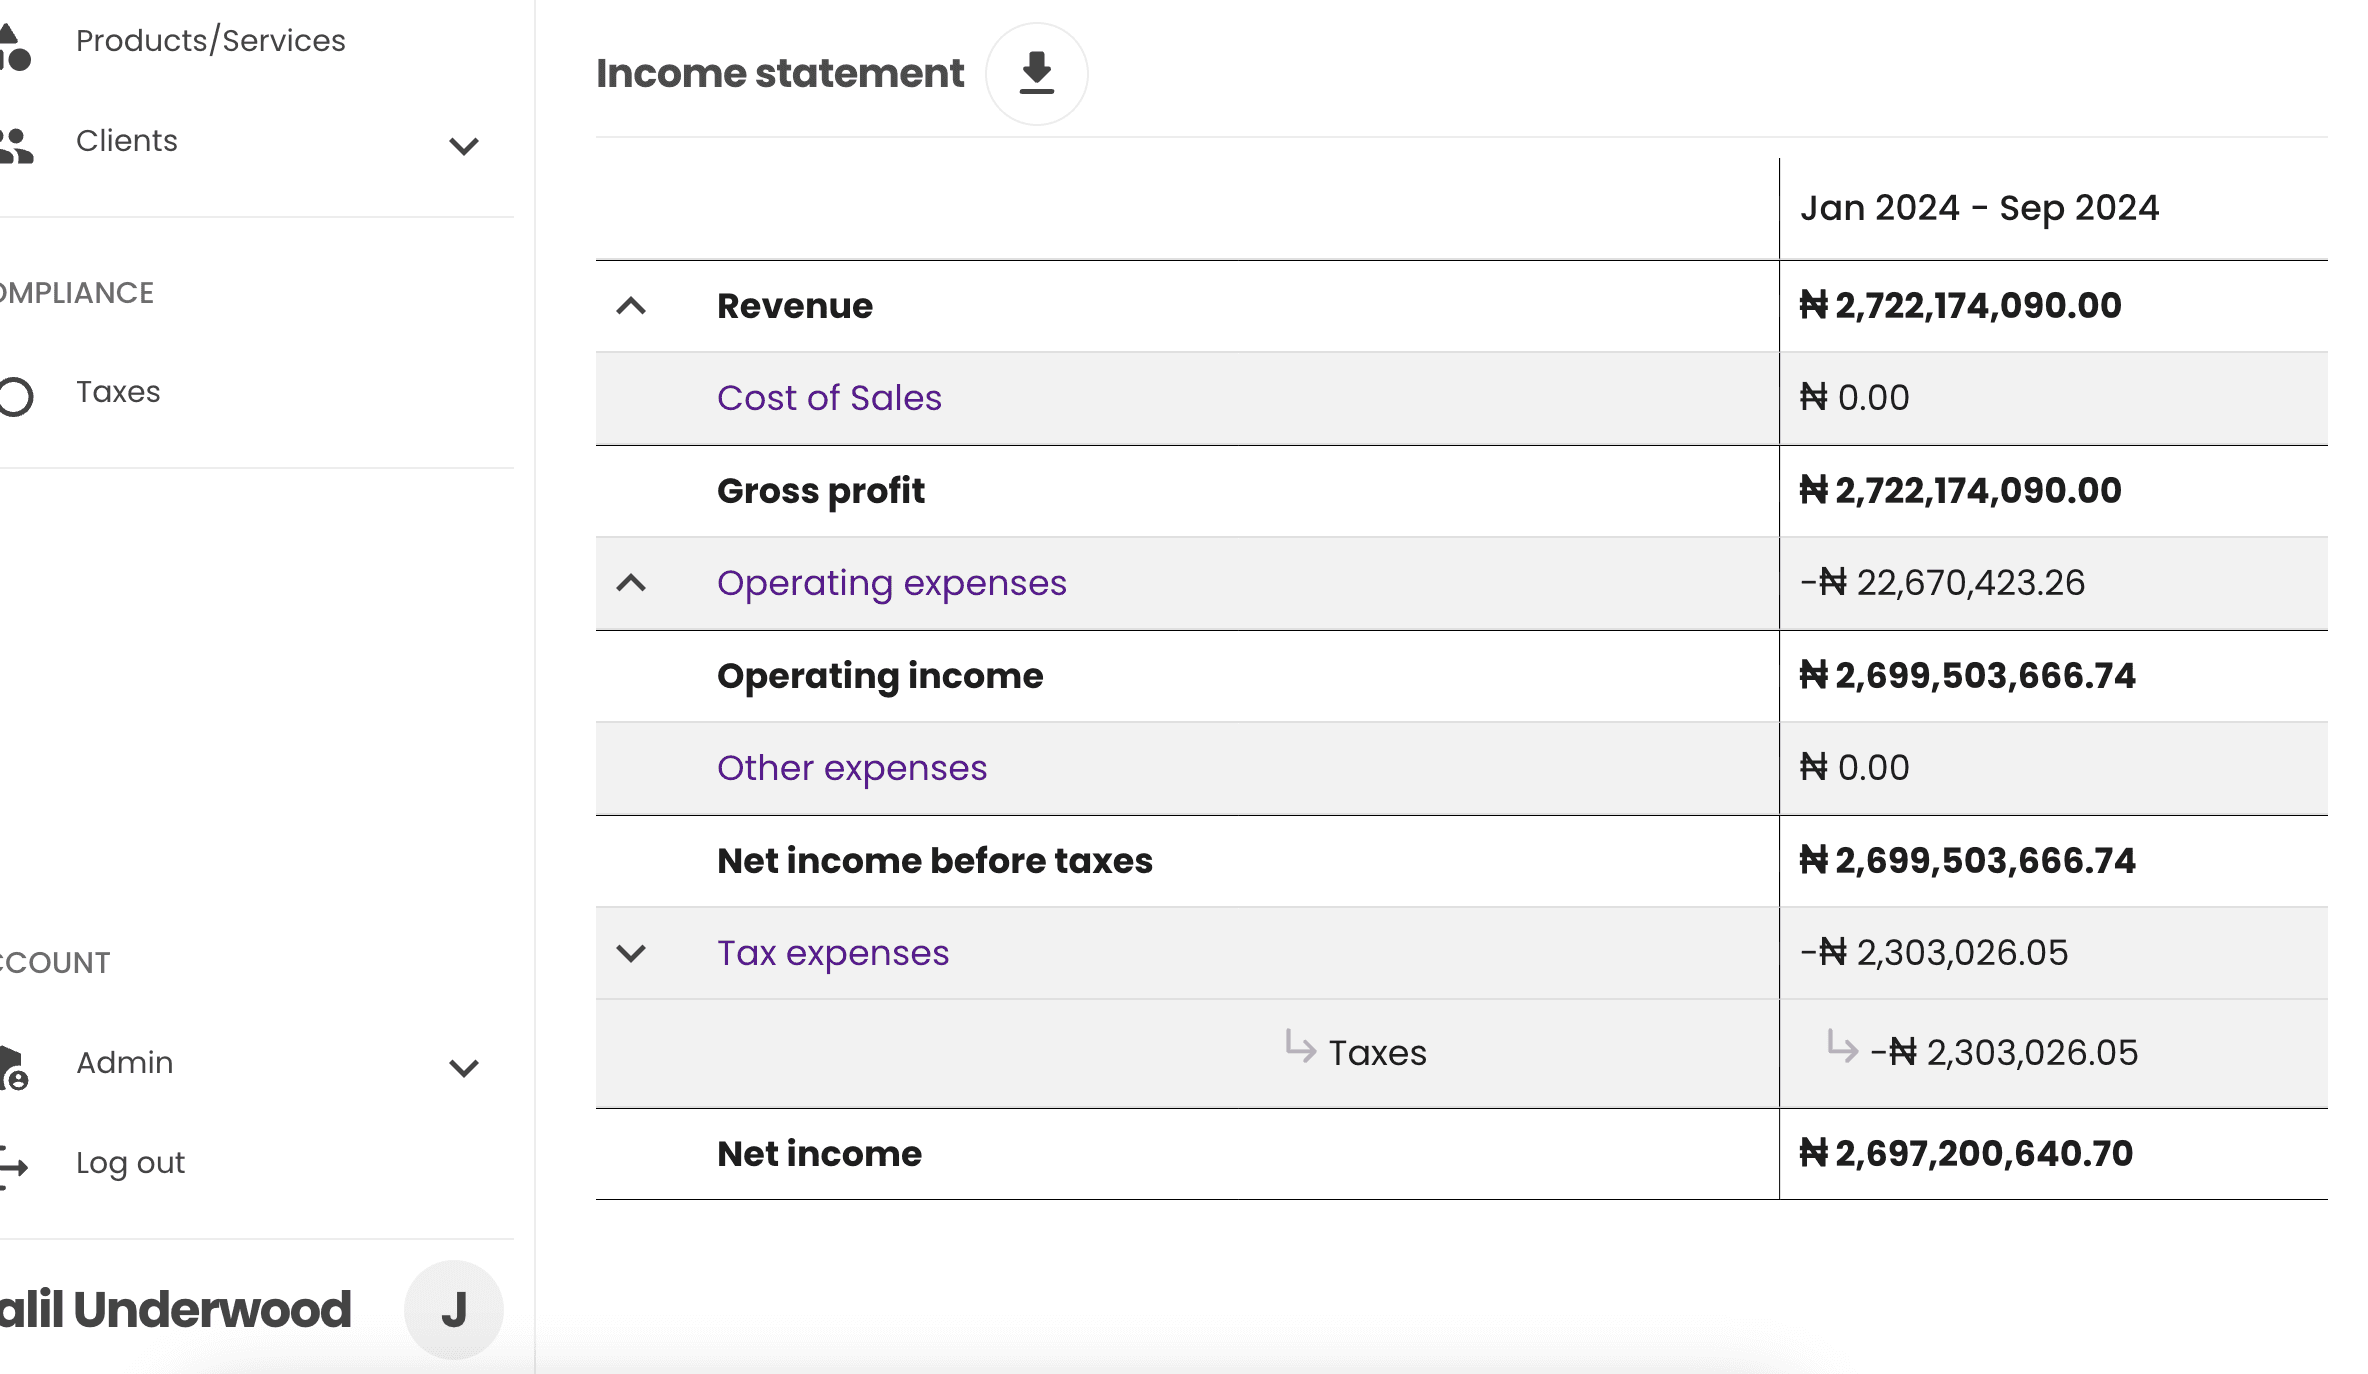2368x1374 pixels.
Task: Collapse the Revenue row
Action: (631, 306)
